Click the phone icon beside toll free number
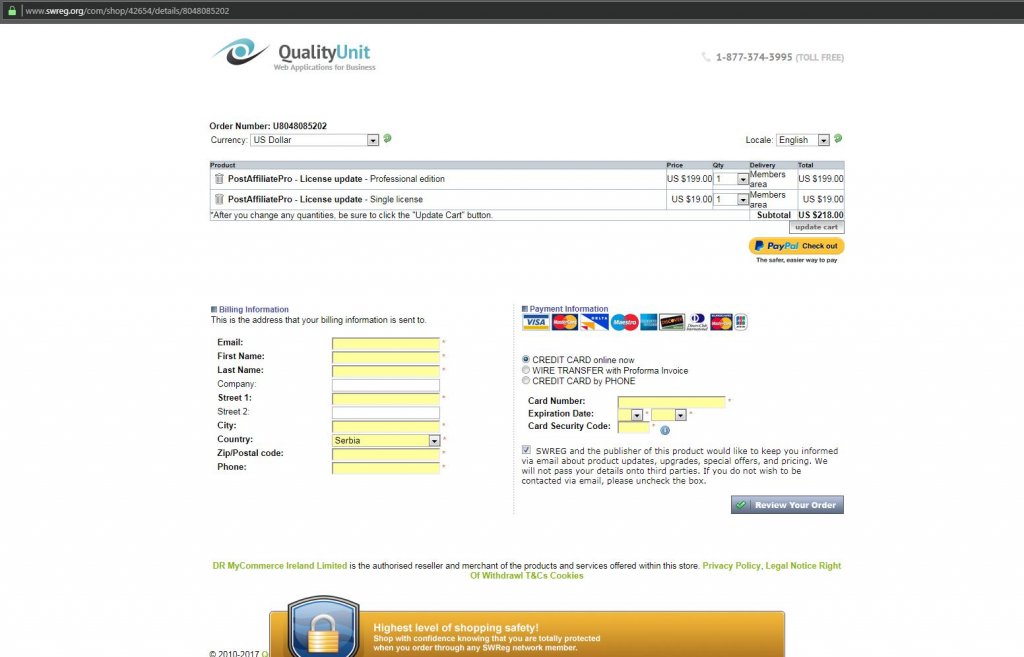This screenshot has width=1024, height=657. (706, 57)
